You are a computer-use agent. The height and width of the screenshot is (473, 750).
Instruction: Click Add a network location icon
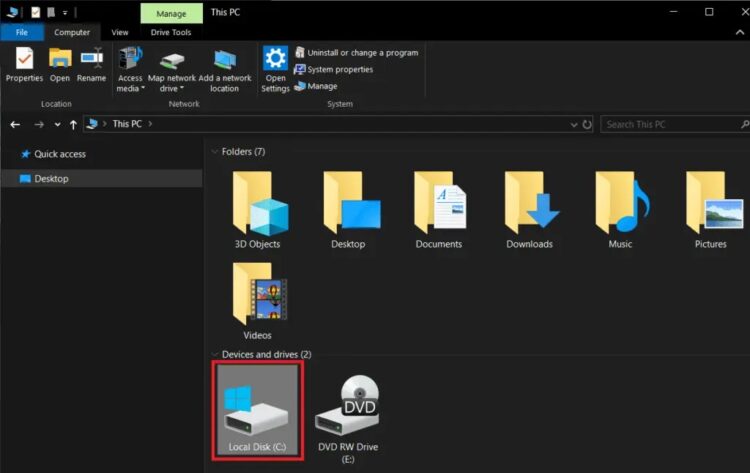click(x=224, y=69)
